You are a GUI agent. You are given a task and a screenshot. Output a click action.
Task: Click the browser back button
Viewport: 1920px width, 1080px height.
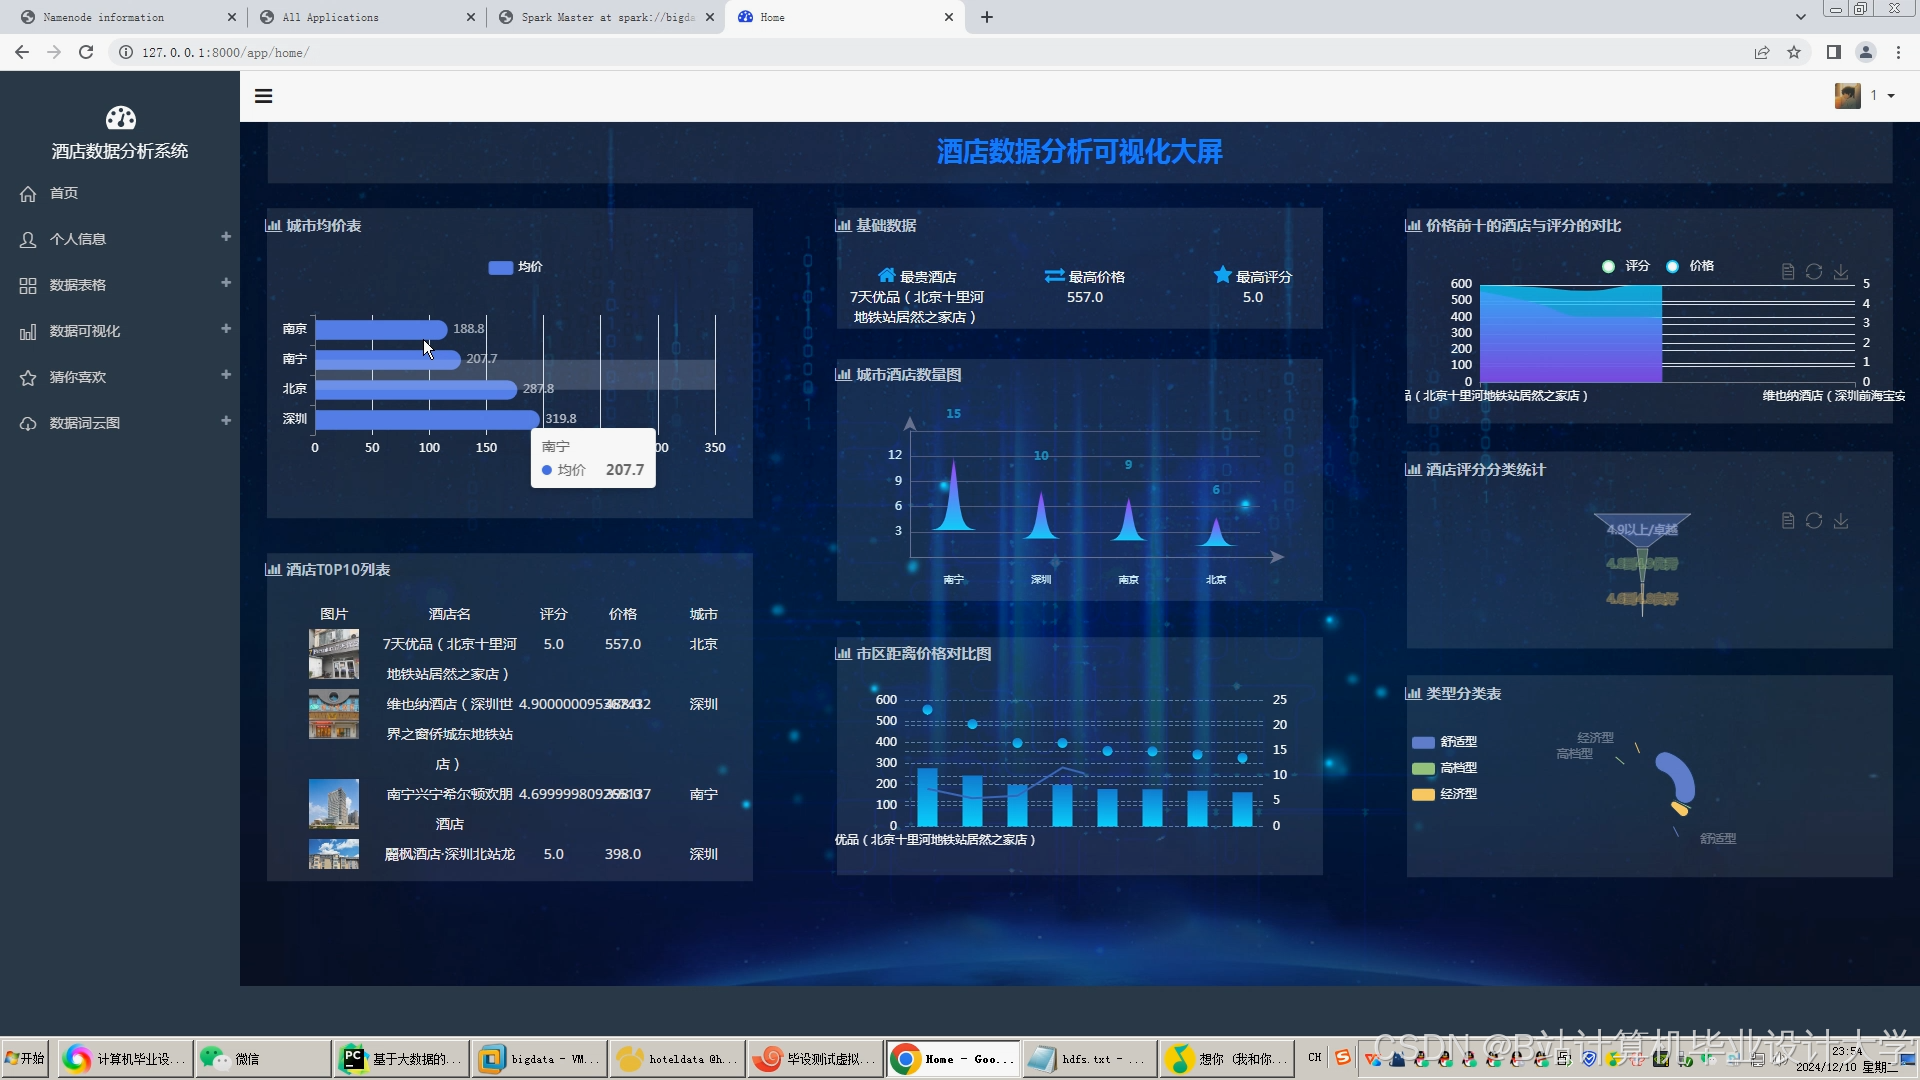coord(22,52)
